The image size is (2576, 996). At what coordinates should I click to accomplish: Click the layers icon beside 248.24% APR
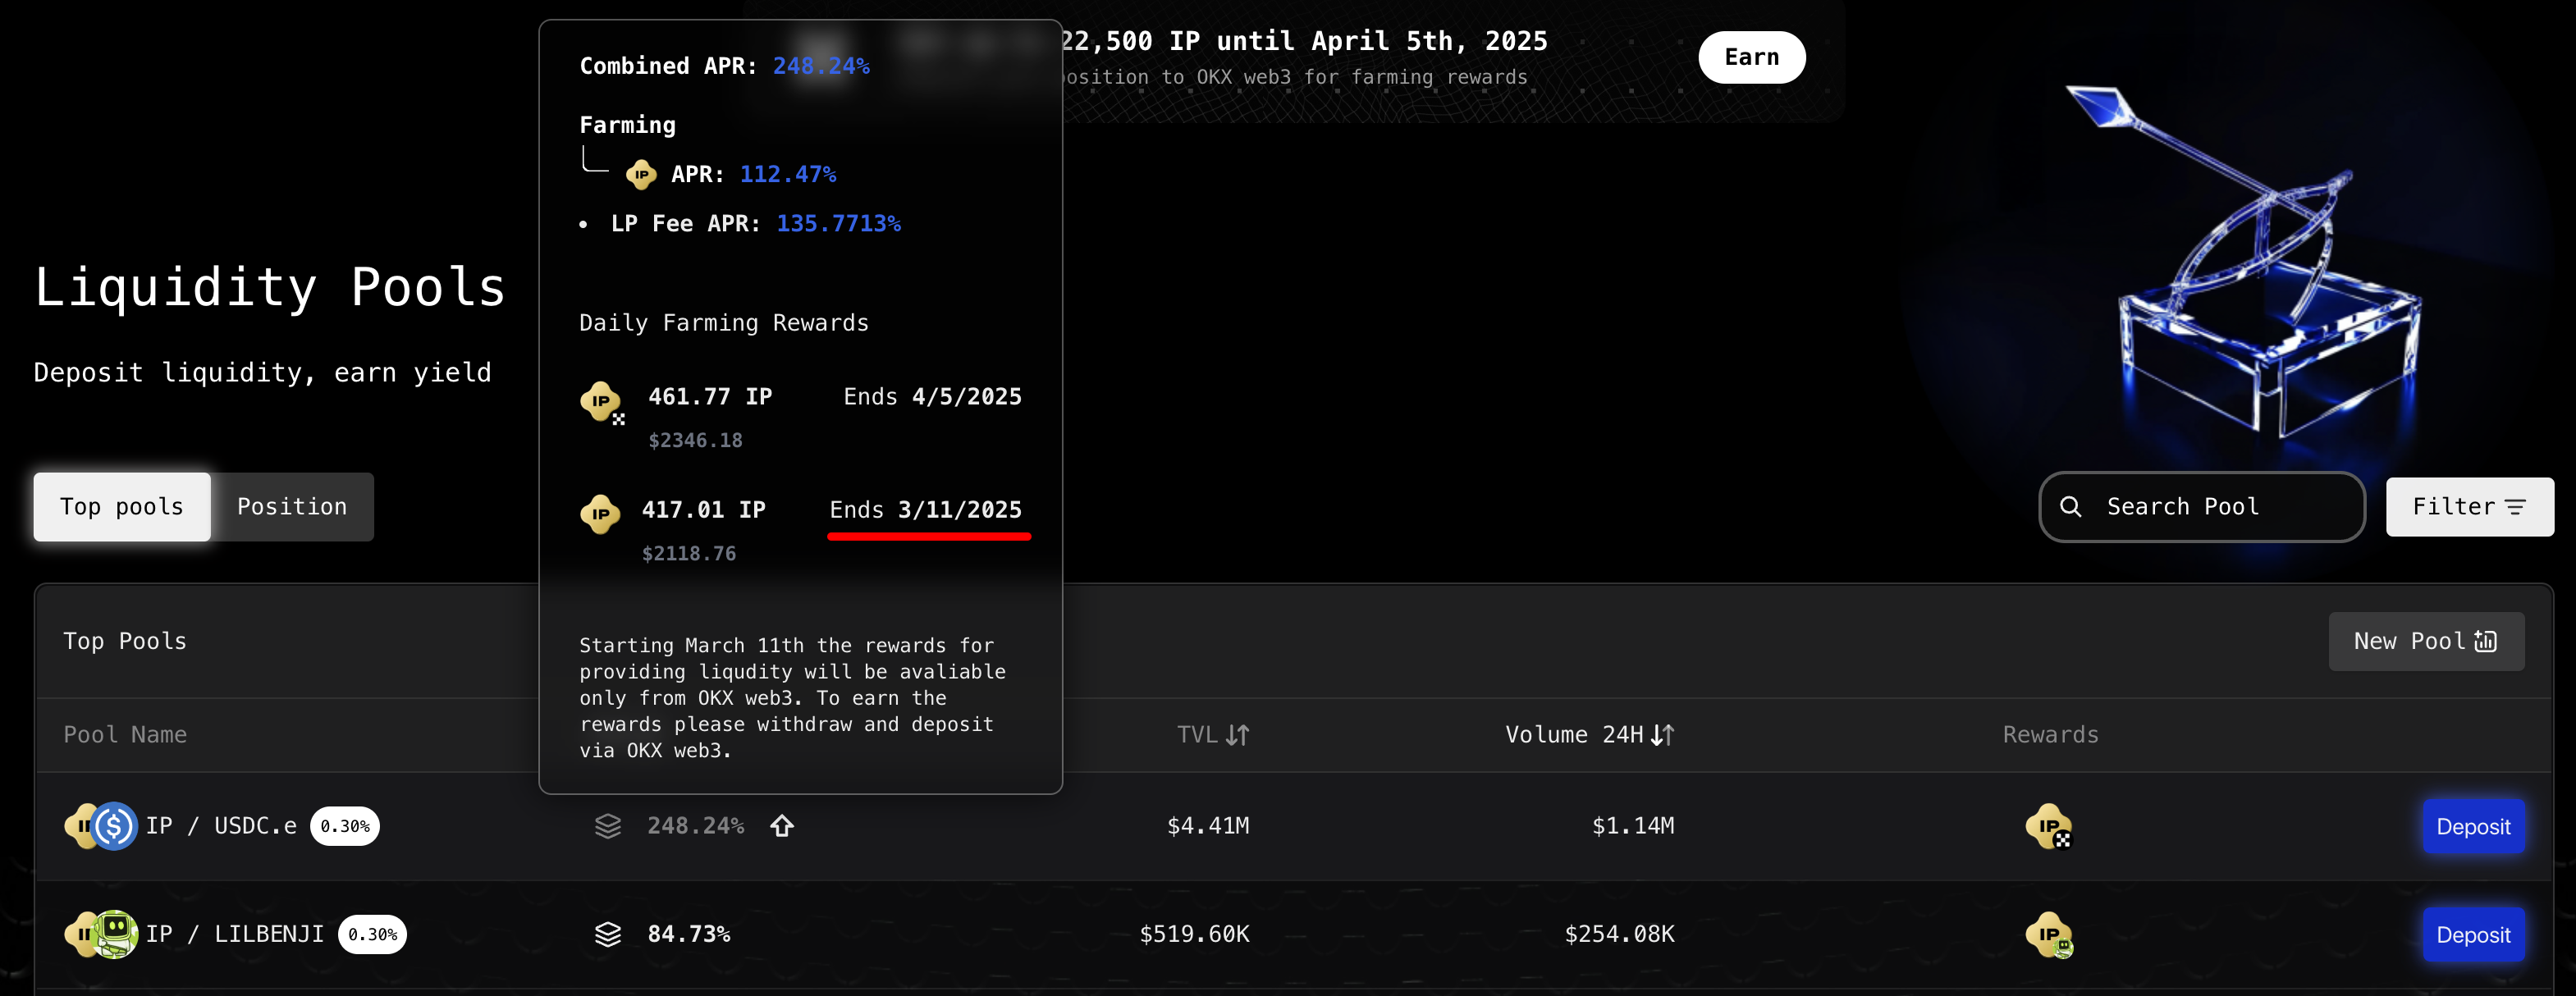pyautogui.click(x=608, y=826)
